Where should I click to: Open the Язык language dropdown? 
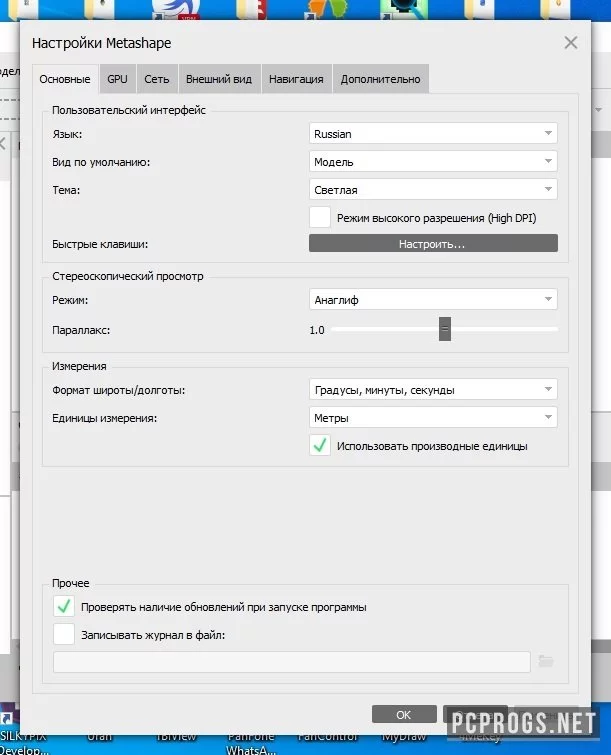click(433, 133)
